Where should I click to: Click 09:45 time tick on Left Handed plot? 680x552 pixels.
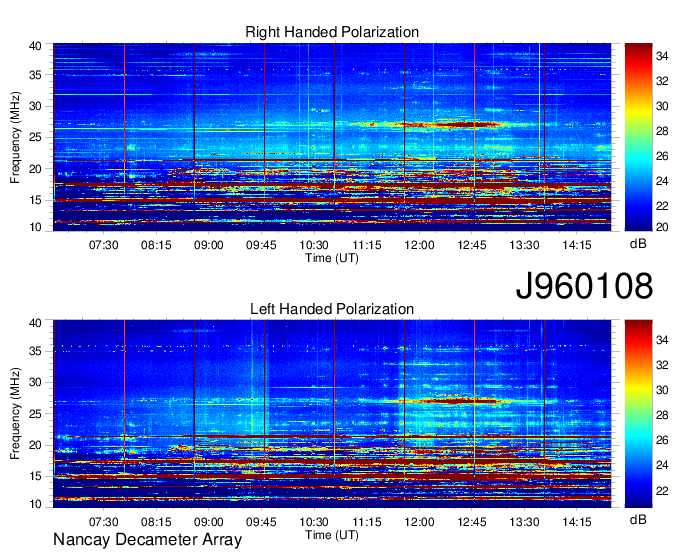[x=261, y=522]
